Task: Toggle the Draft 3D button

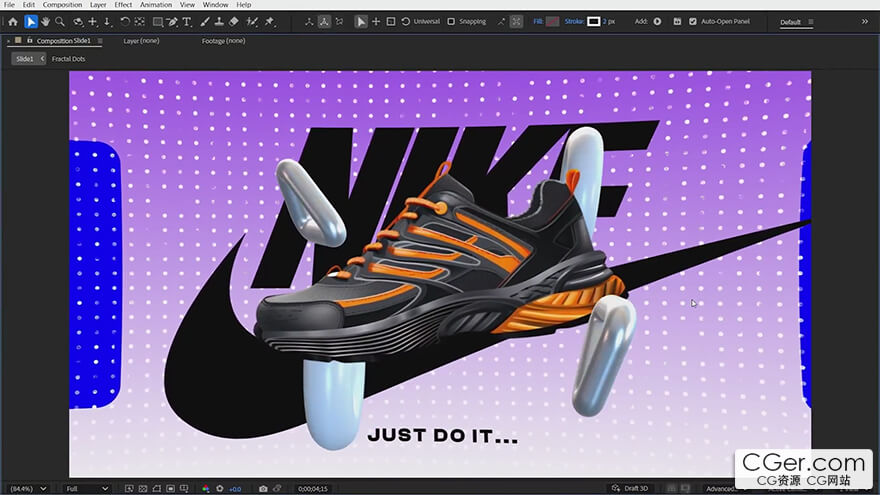Action: click(x=631, y=488)
